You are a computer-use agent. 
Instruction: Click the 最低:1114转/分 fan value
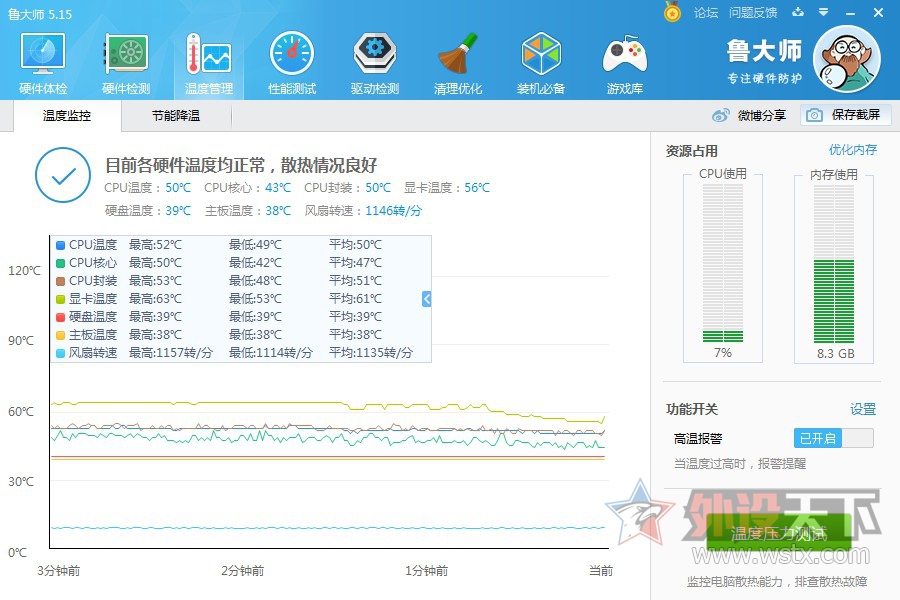(x=271, y=353)
